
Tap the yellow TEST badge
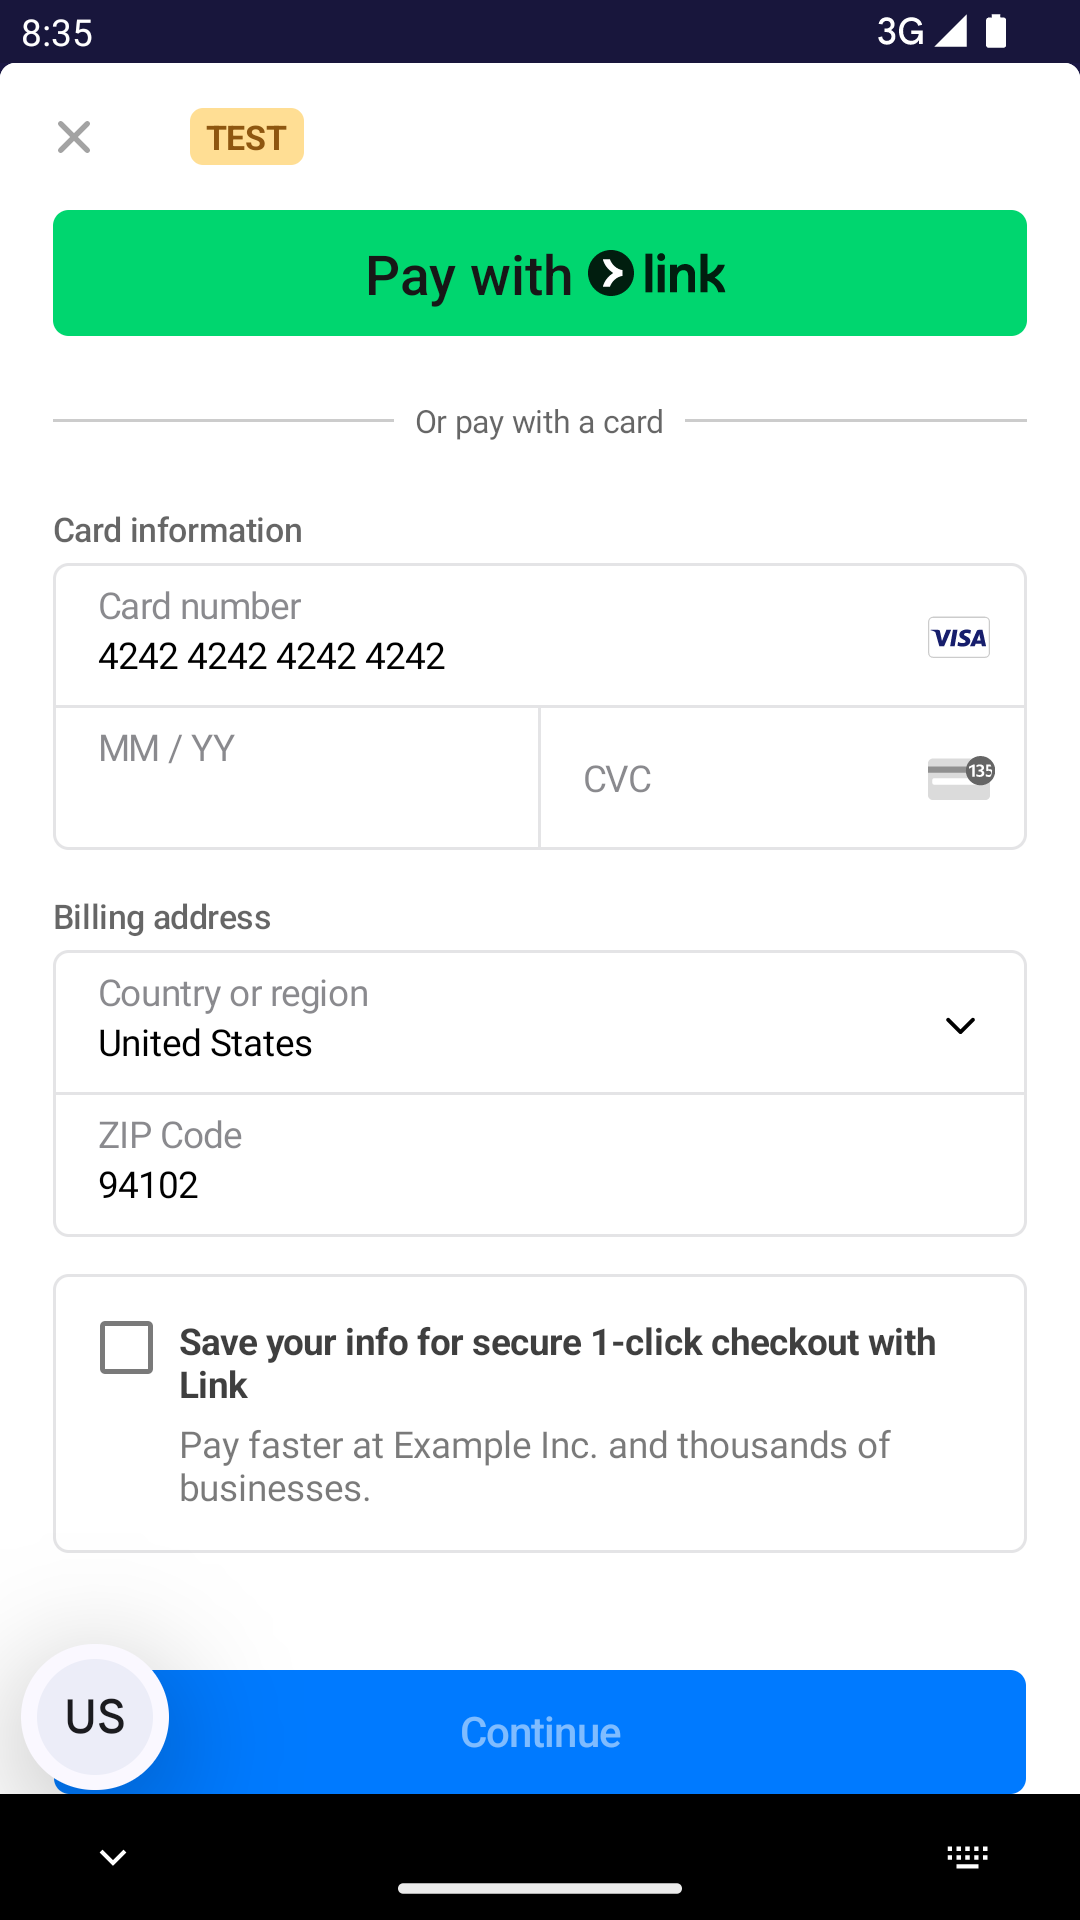pyautogui.click(x=247, y=137)
